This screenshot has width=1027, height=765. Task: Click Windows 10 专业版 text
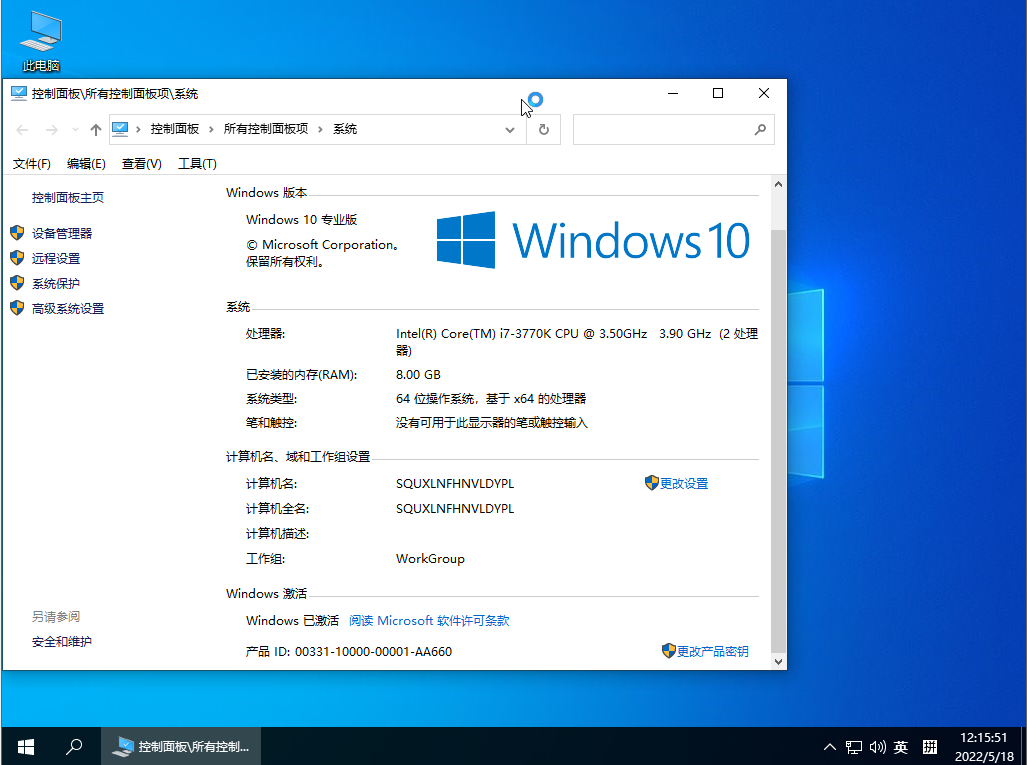[x=301, y=219]
